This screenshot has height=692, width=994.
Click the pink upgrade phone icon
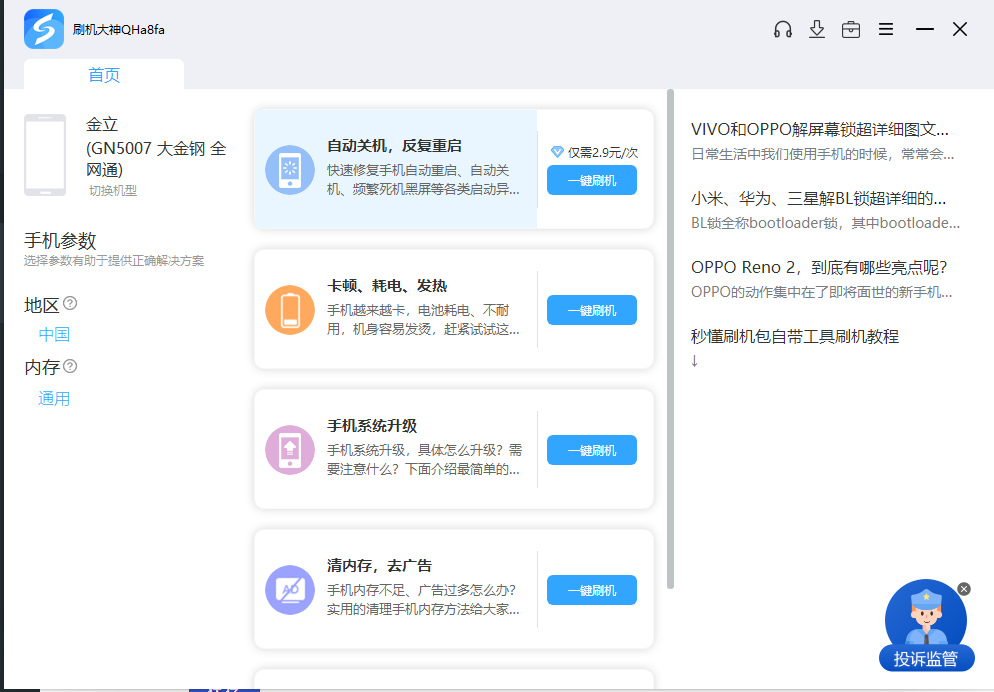(290, 450)
